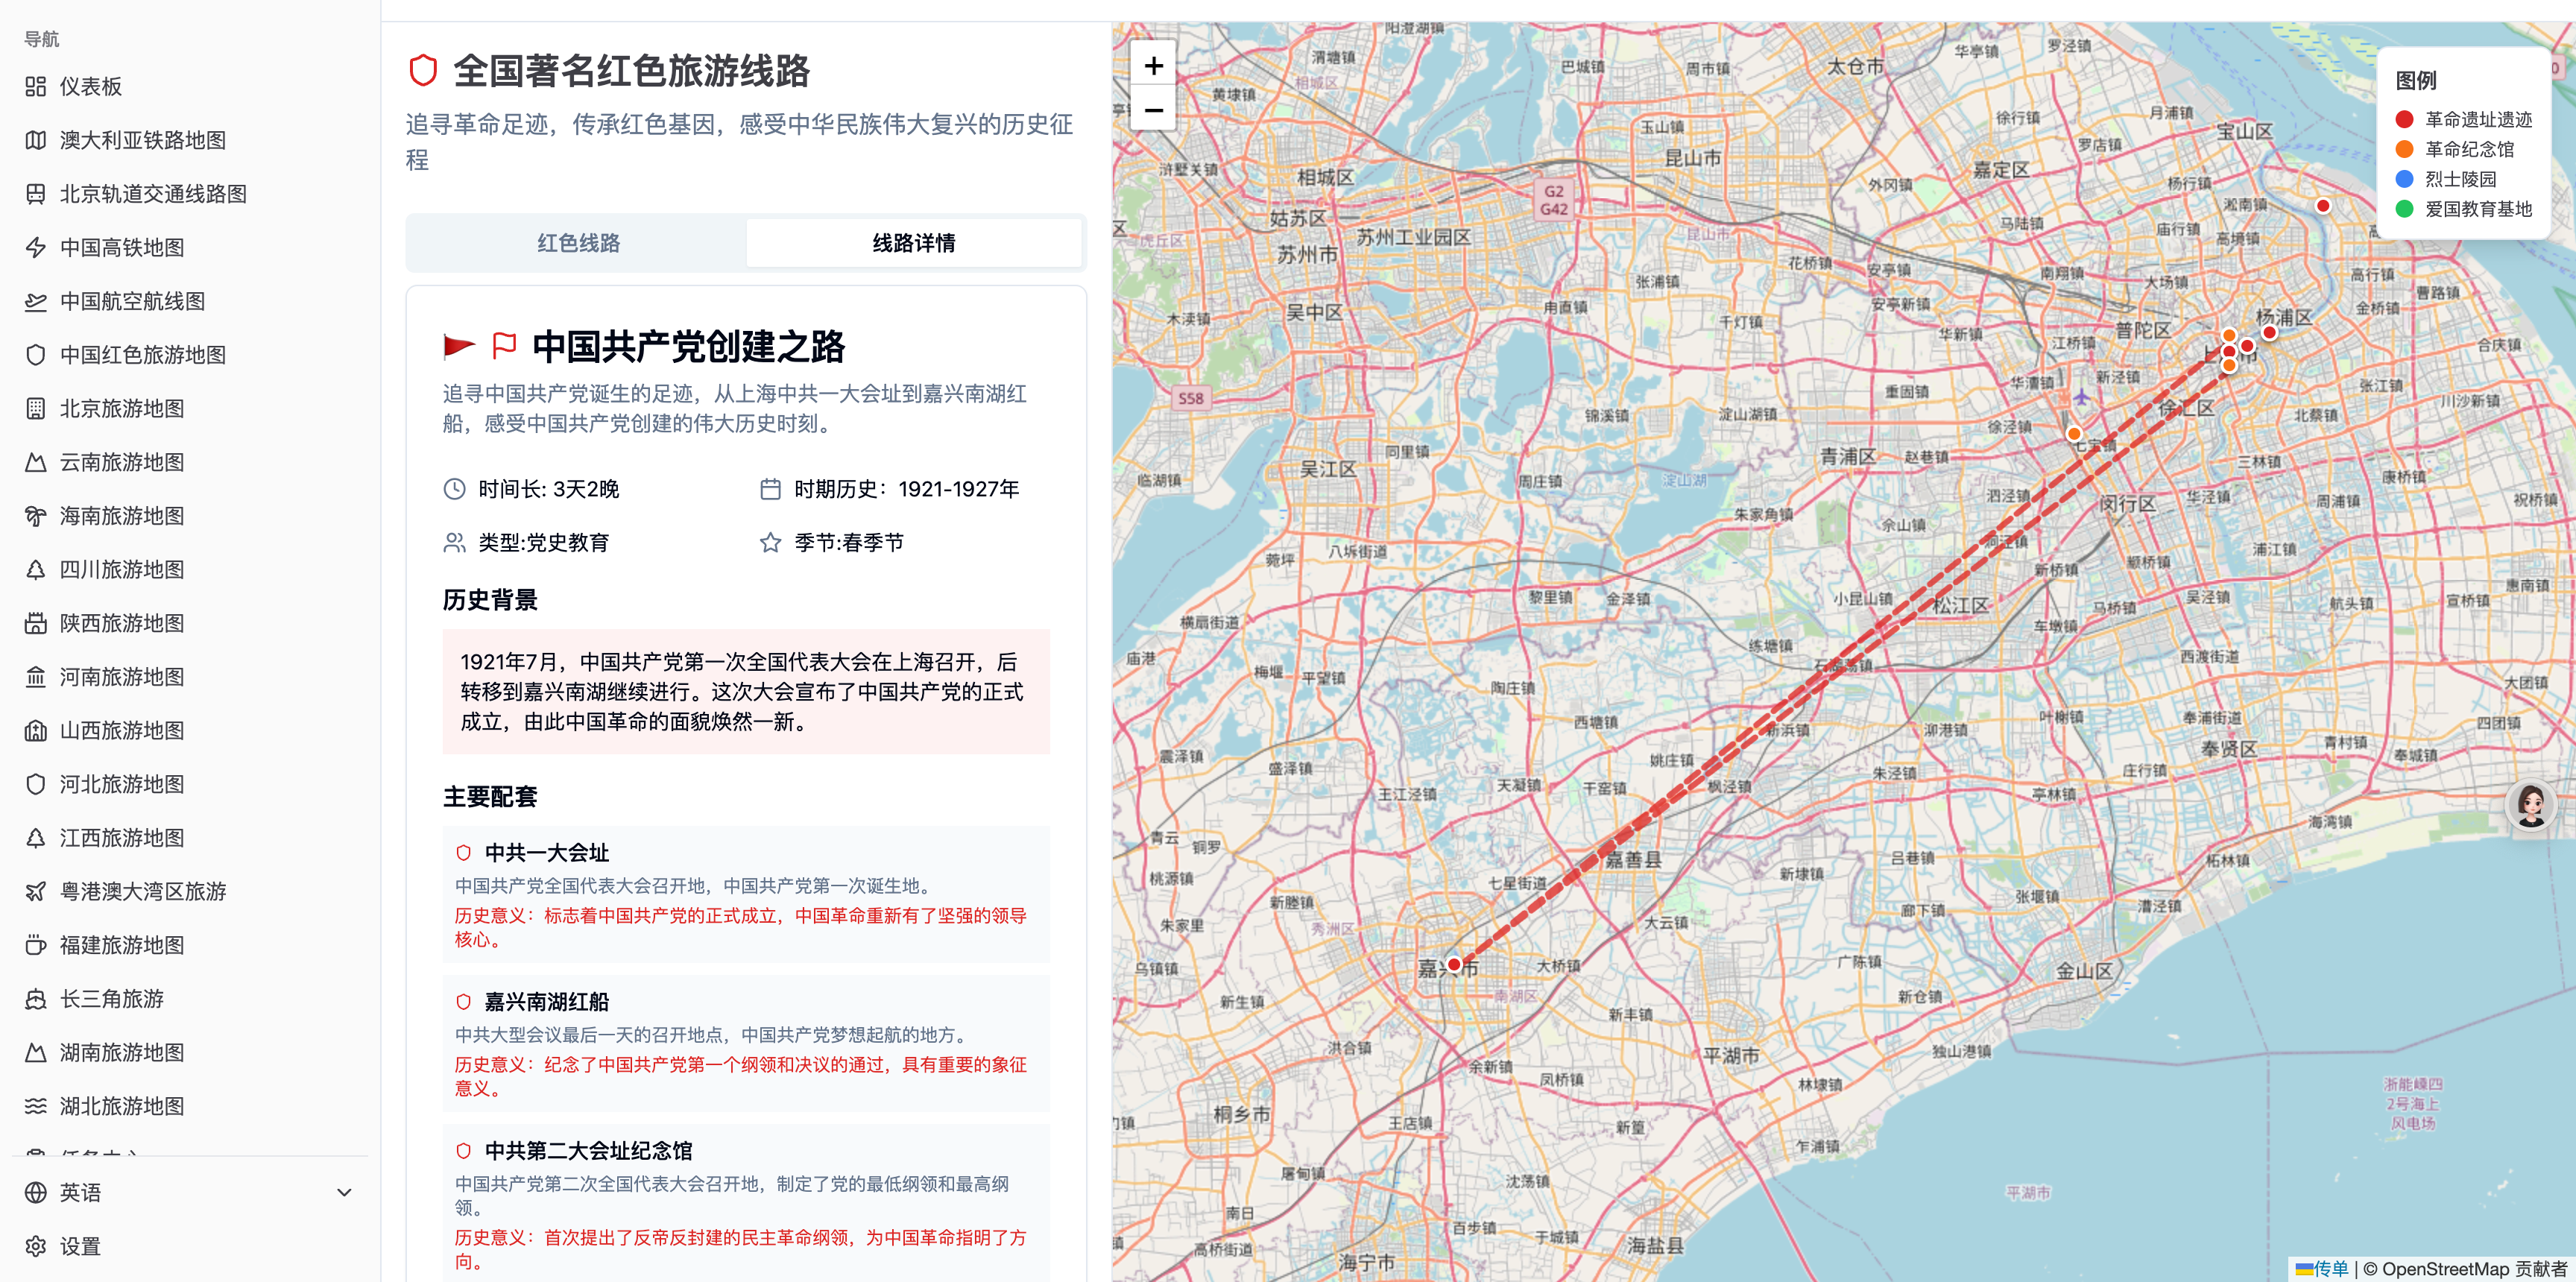Switch to the 红色线路 tab
2576x1282 pixels.
578,243
